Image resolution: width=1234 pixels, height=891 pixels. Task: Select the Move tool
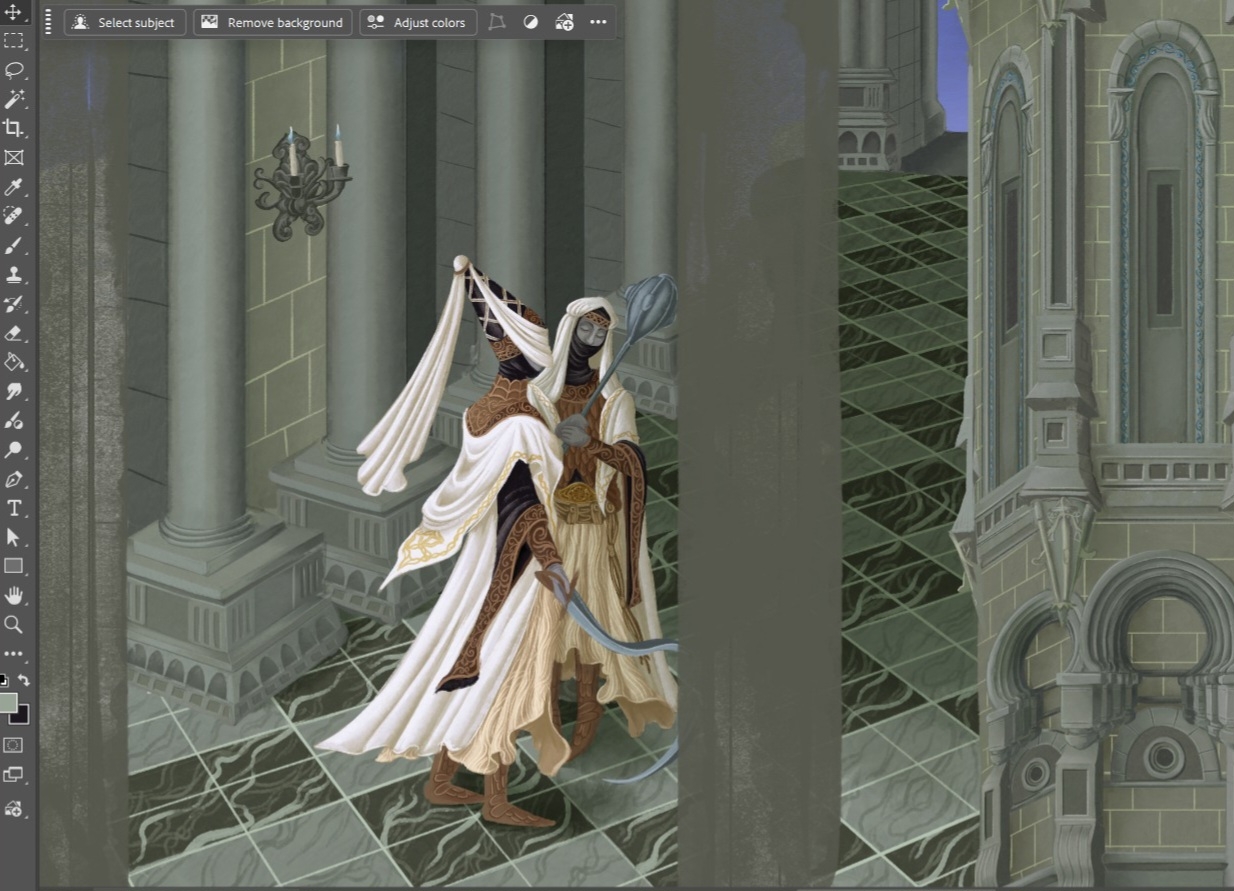(x=14, y=12)
